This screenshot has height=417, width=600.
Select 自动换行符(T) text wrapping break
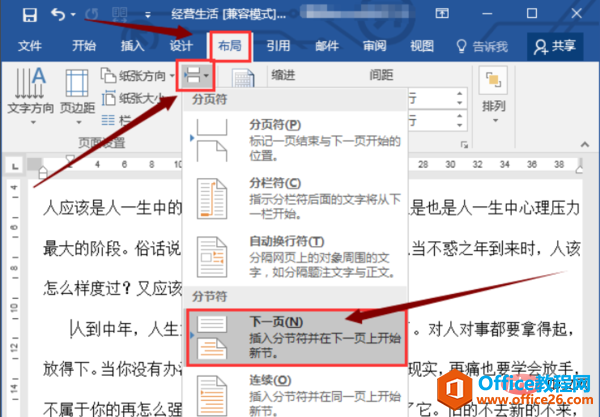tap(295, 257)
